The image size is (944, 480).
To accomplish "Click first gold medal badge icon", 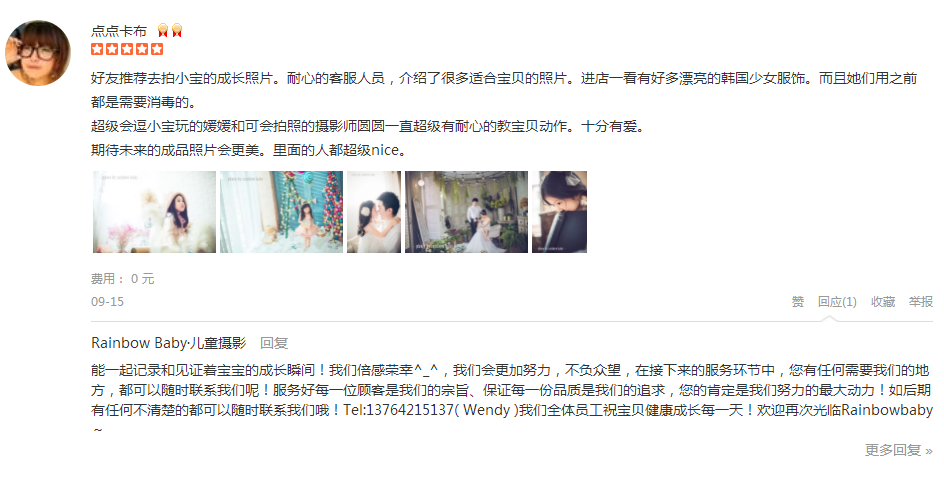I will point(163,30).
